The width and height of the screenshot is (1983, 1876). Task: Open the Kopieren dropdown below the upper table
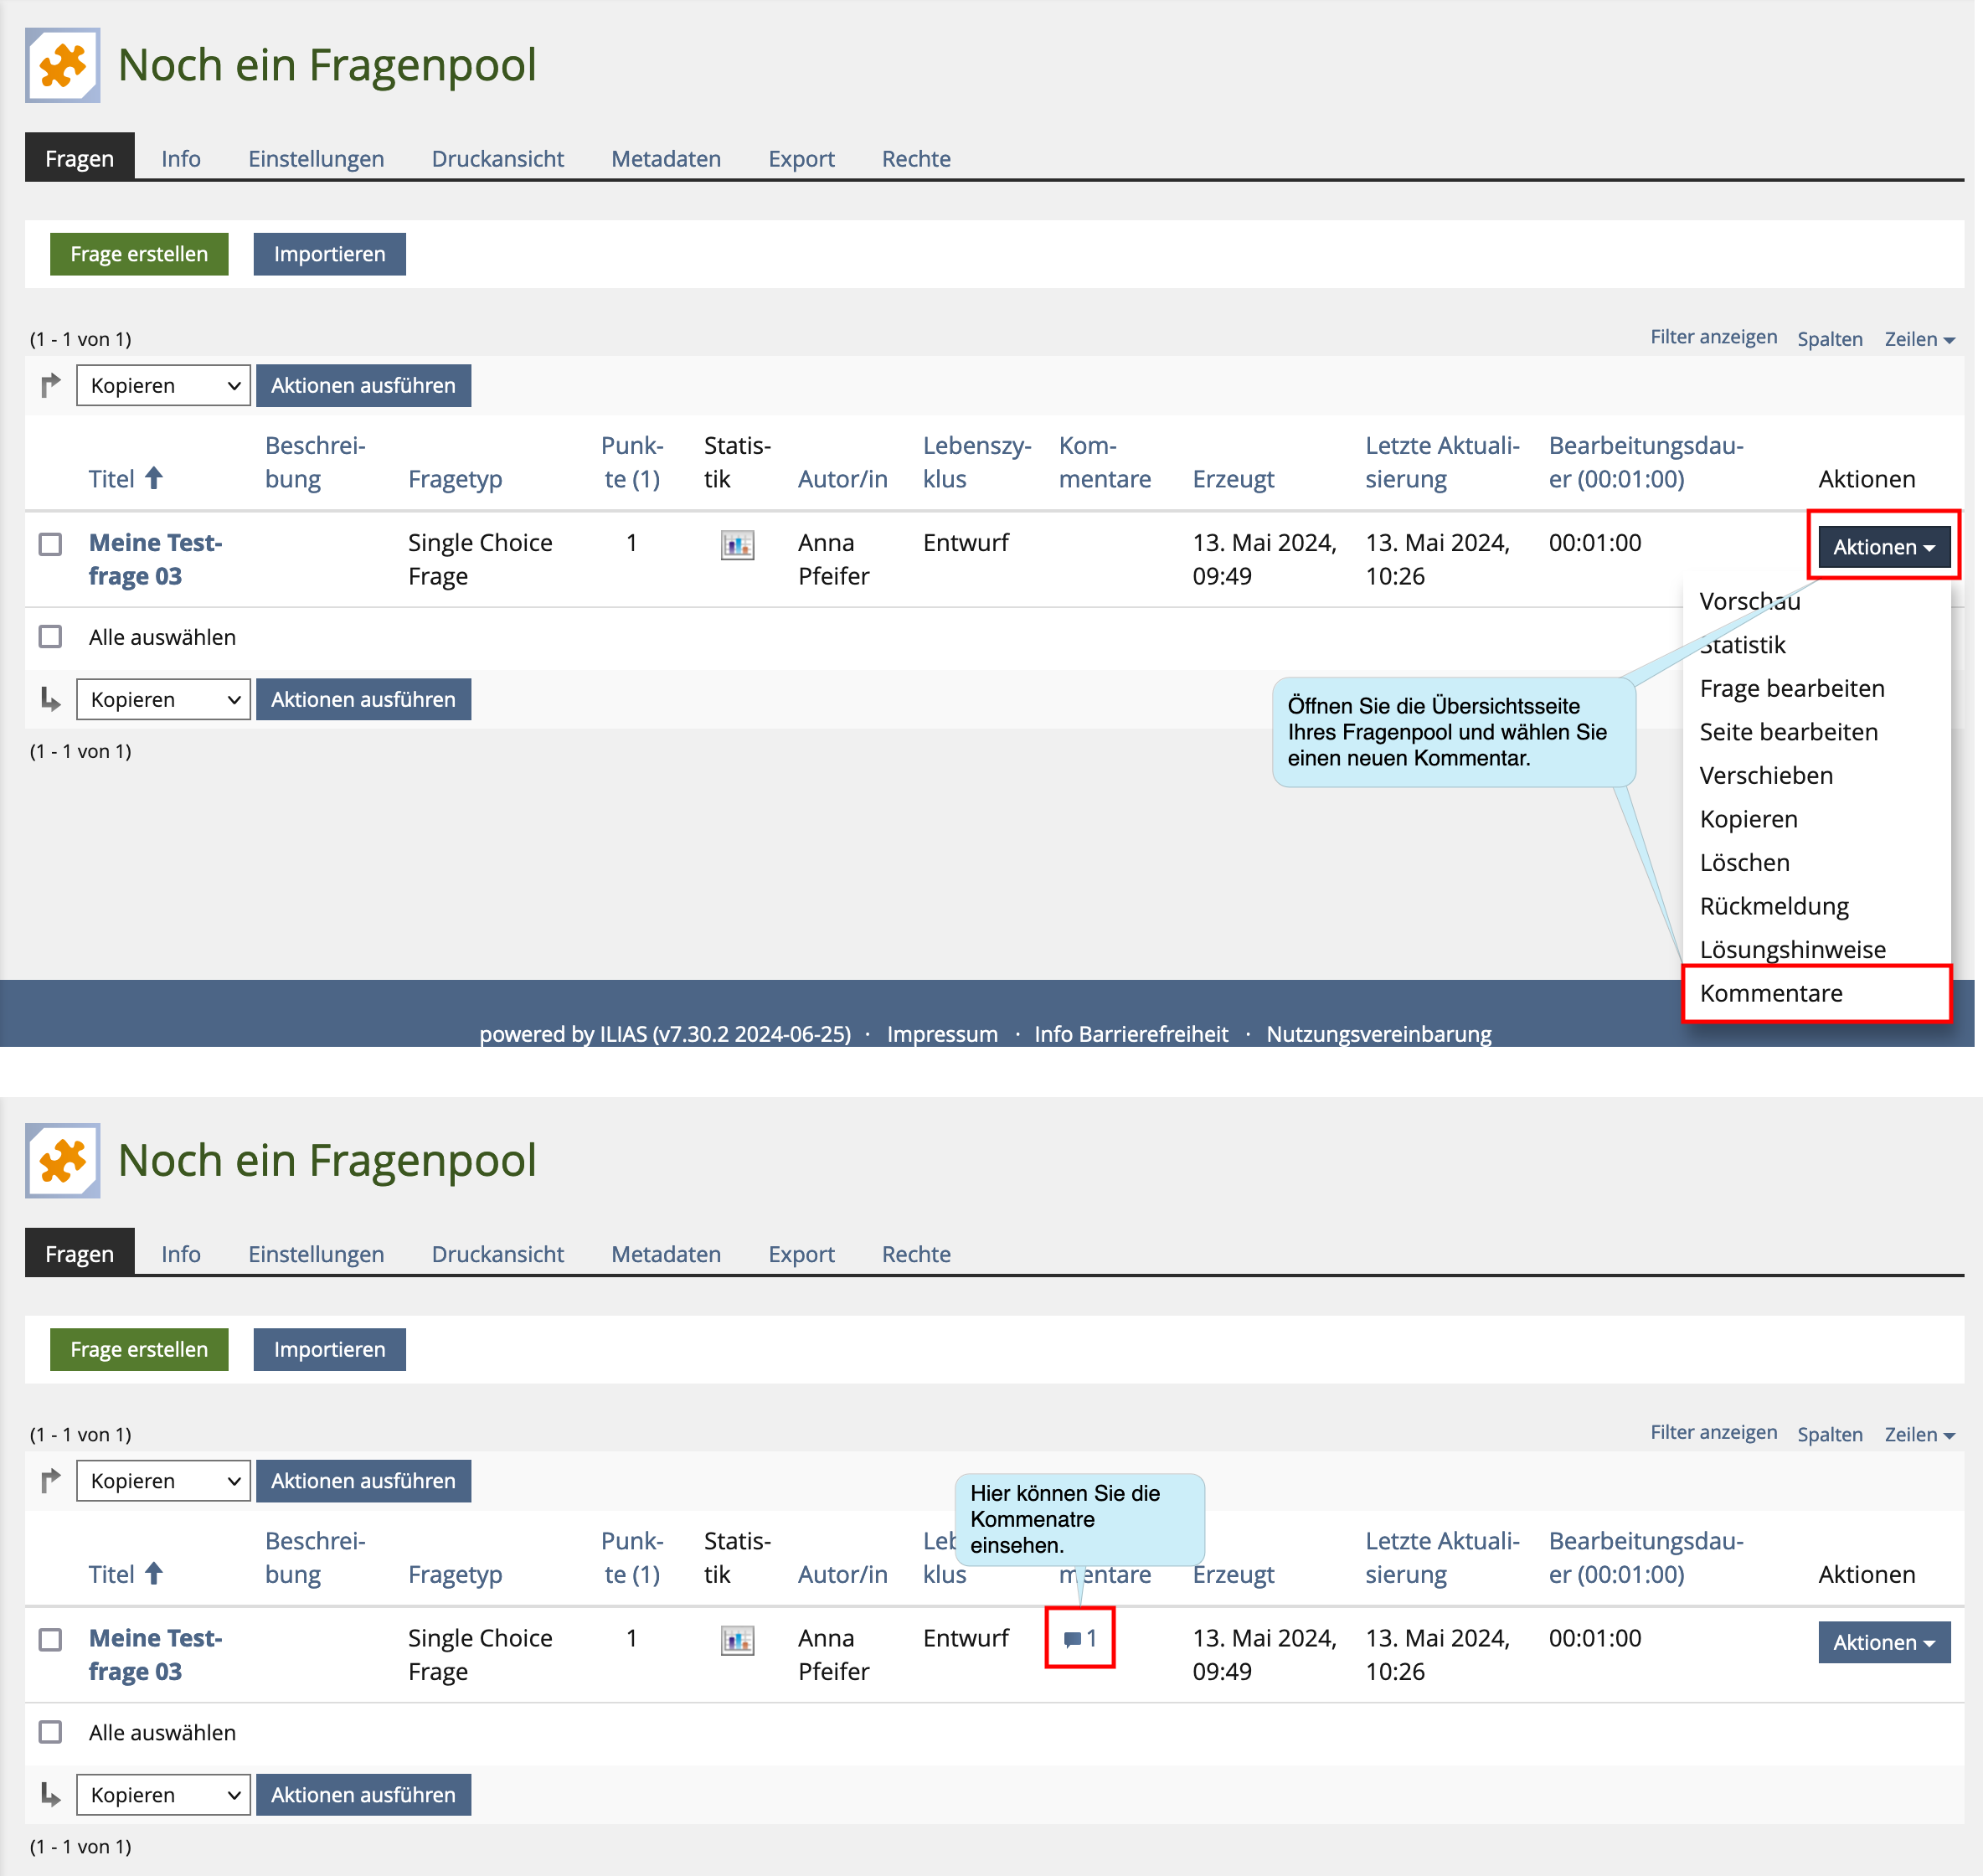point(163,699)
